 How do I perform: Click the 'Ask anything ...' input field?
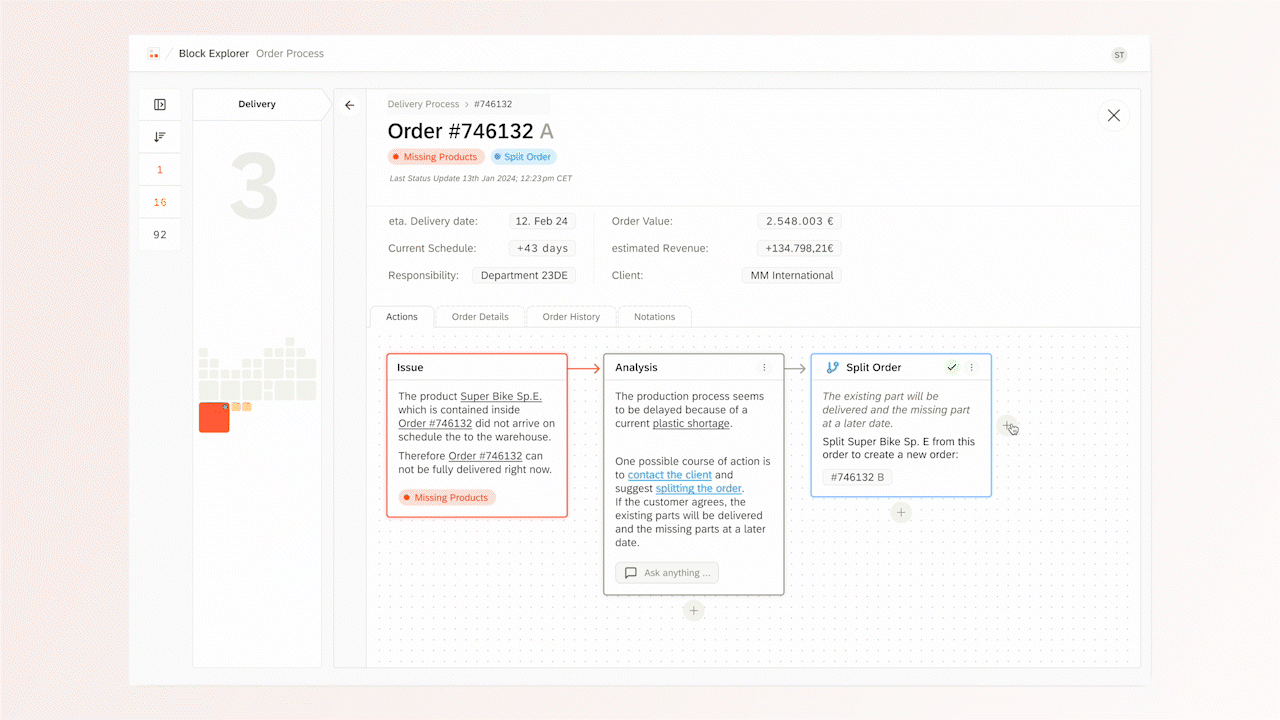(667, 573)
